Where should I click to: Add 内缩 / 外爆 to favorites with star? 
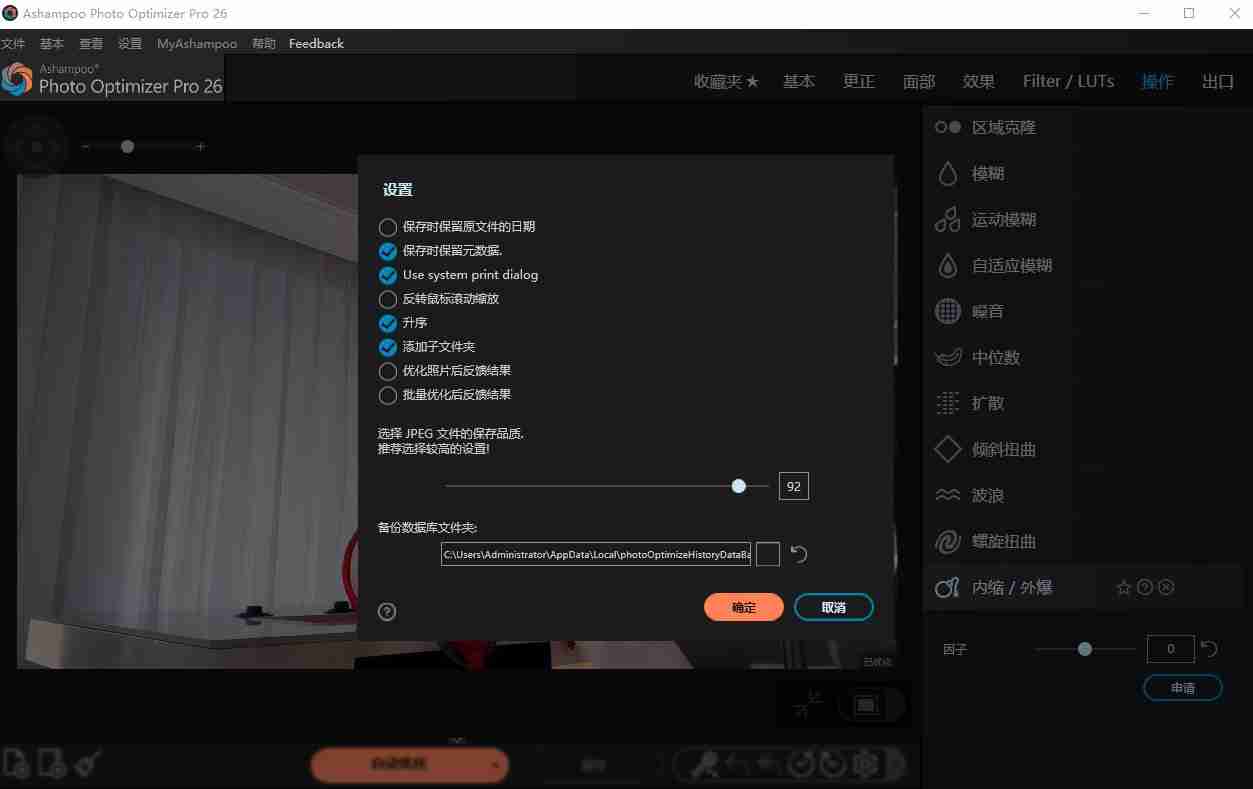click(x=1123, y=588)
